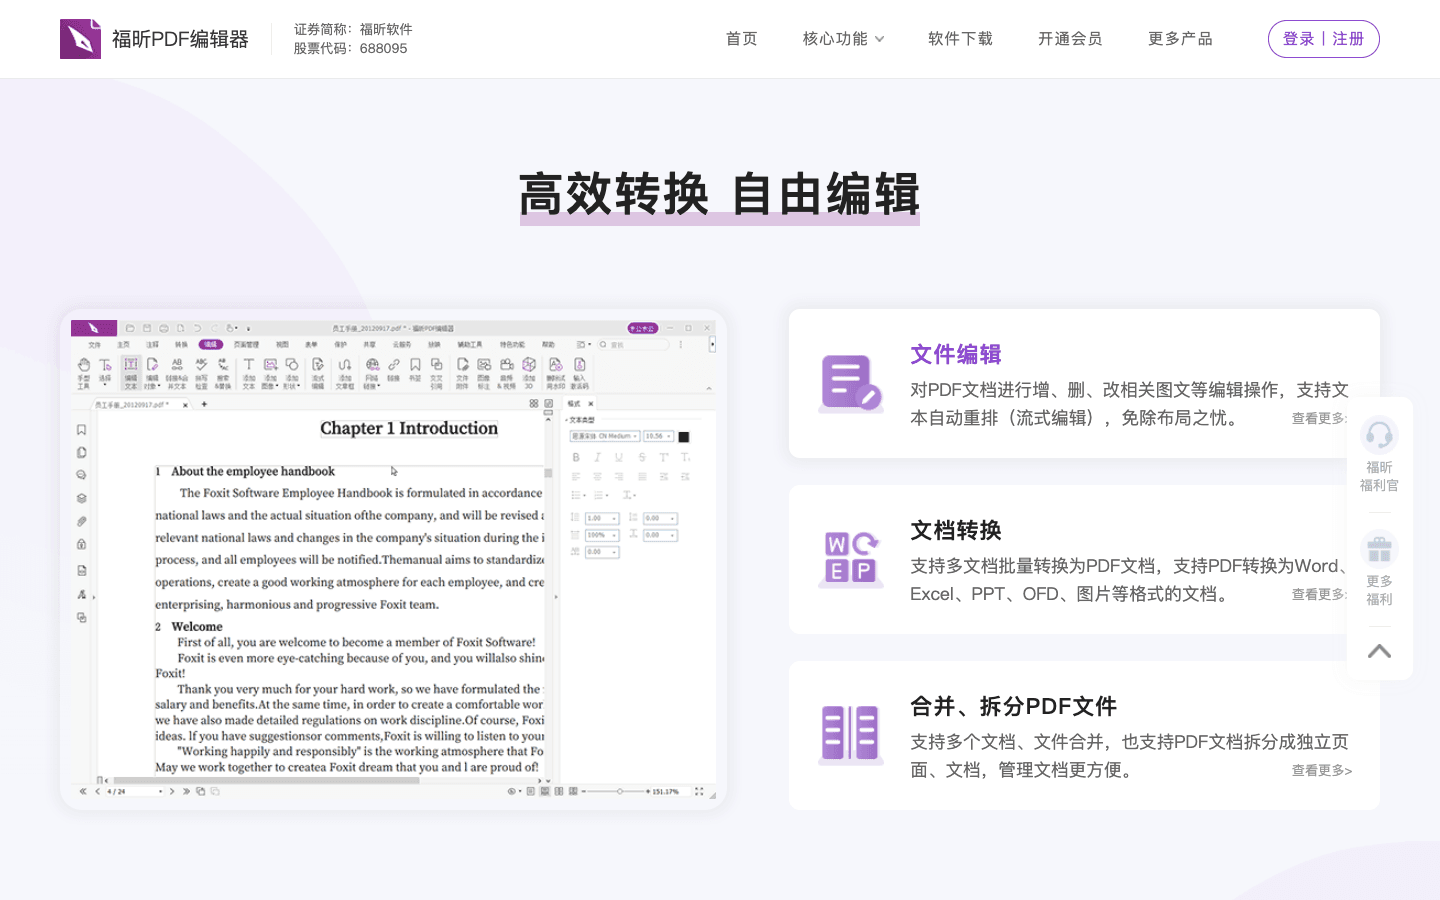The width and height of the screenshot is (1440, 900).
Task: Click the back-to-top chevron arrow
Action: pyautogui.click(x=1379, y=651)
